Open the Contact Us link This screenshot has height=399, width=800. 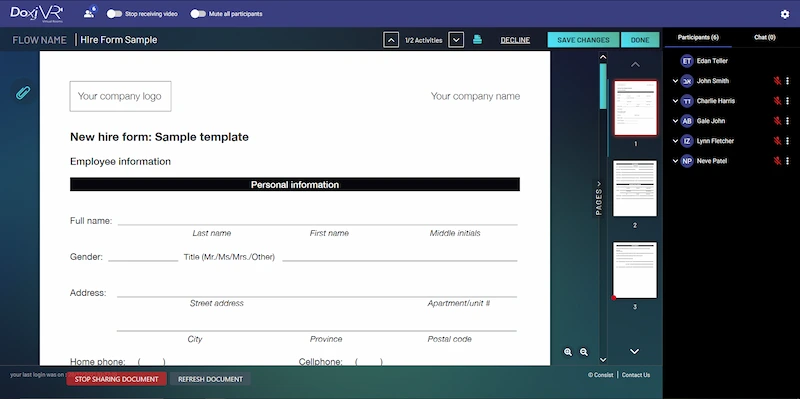pos(636,375)
